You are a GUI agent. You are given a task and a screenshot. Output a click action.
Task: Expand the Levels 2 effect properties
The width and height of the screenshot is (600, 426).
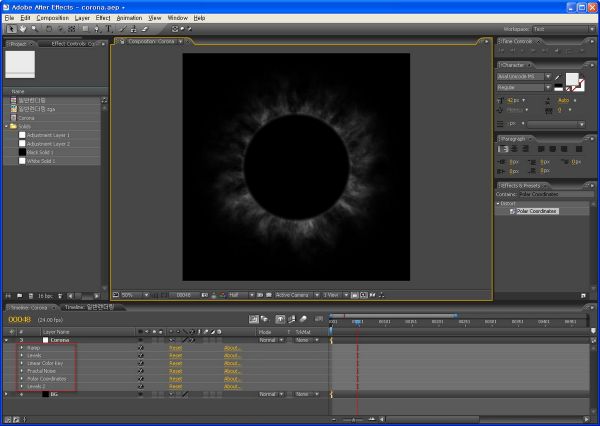coord(21,387)
